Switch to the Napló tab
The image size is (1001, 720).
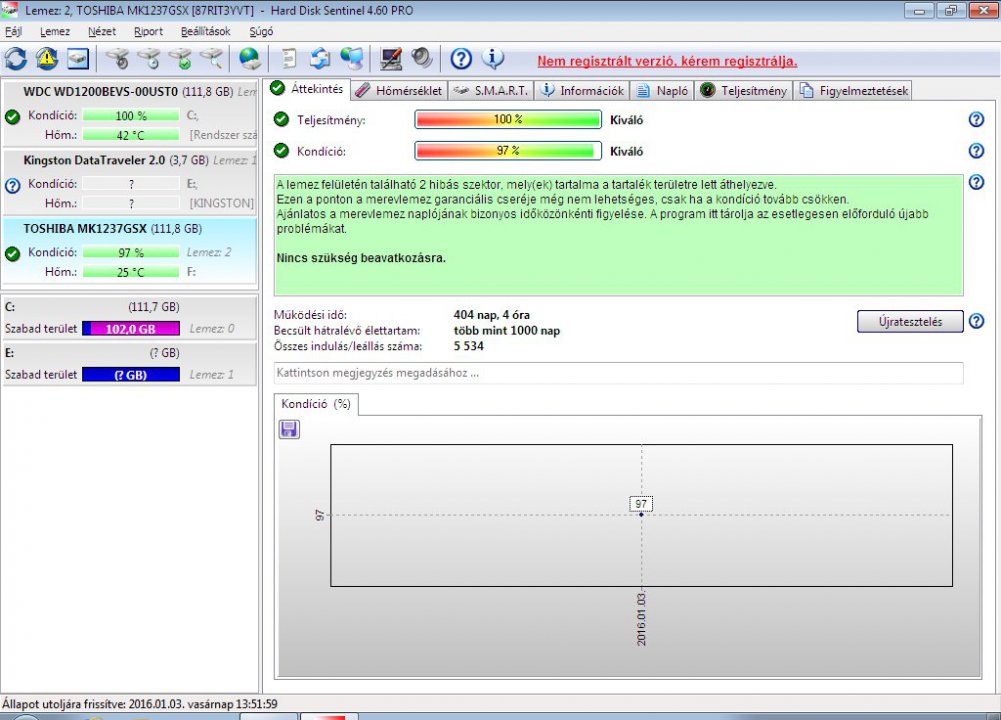[x=662, y=91]
